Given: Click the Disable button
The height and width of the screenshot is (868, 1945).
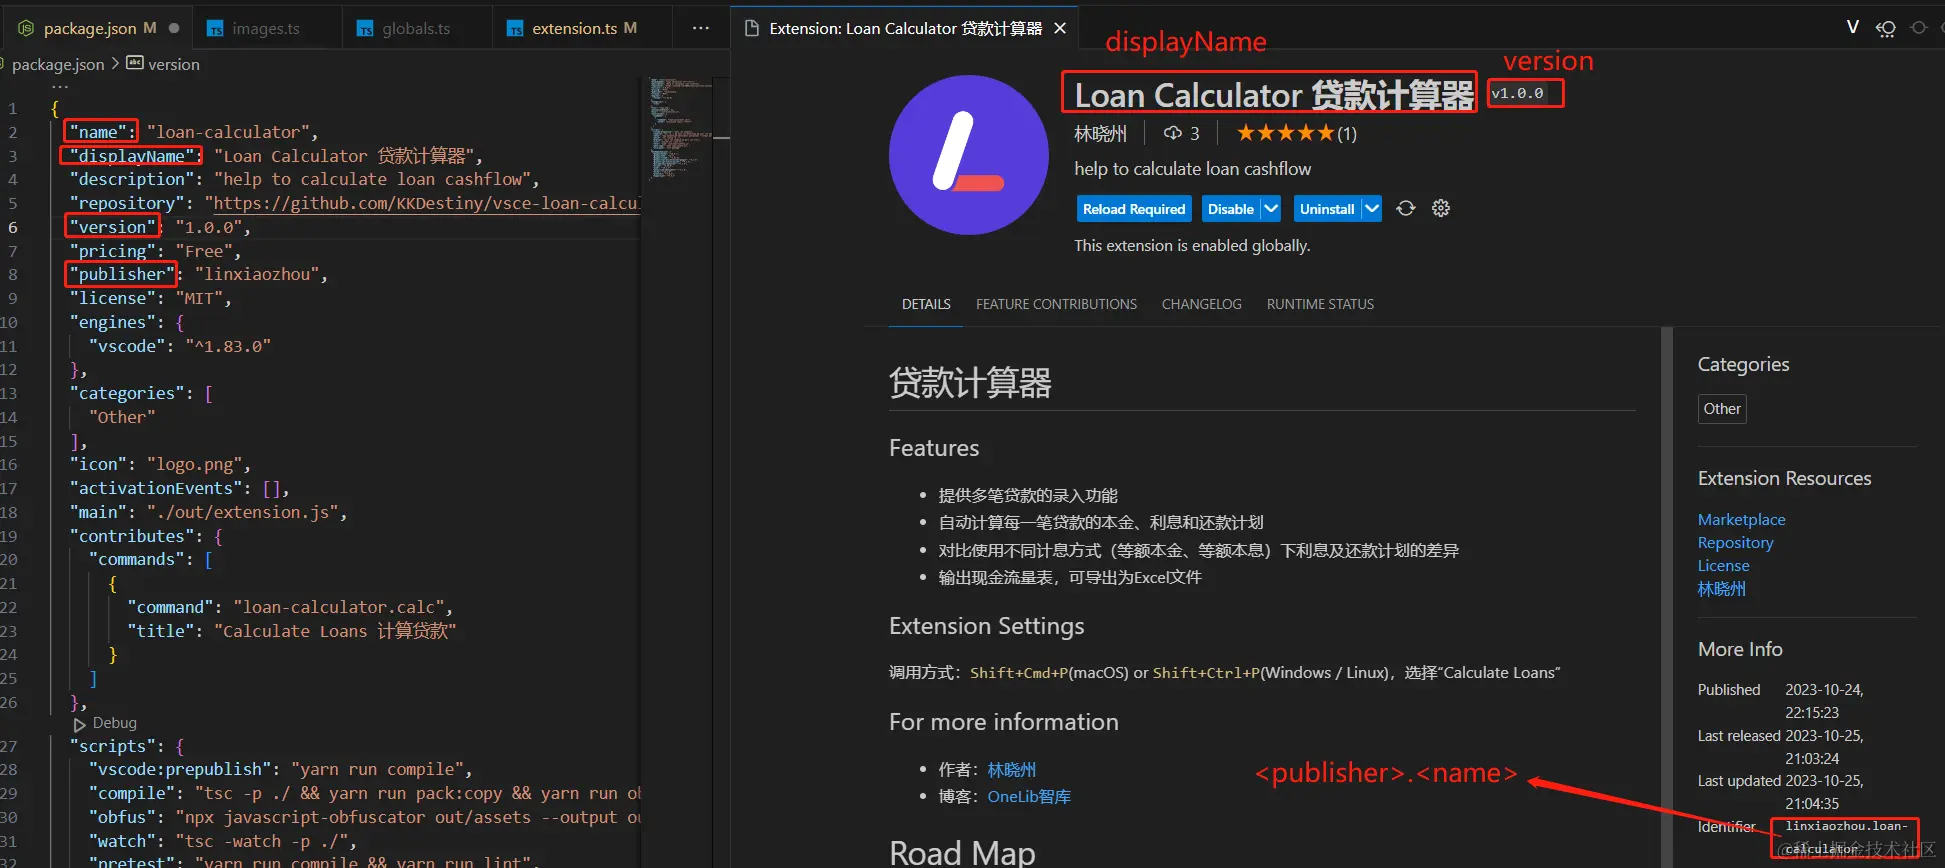Looking at the screenshot, I should pos(1230,208).
